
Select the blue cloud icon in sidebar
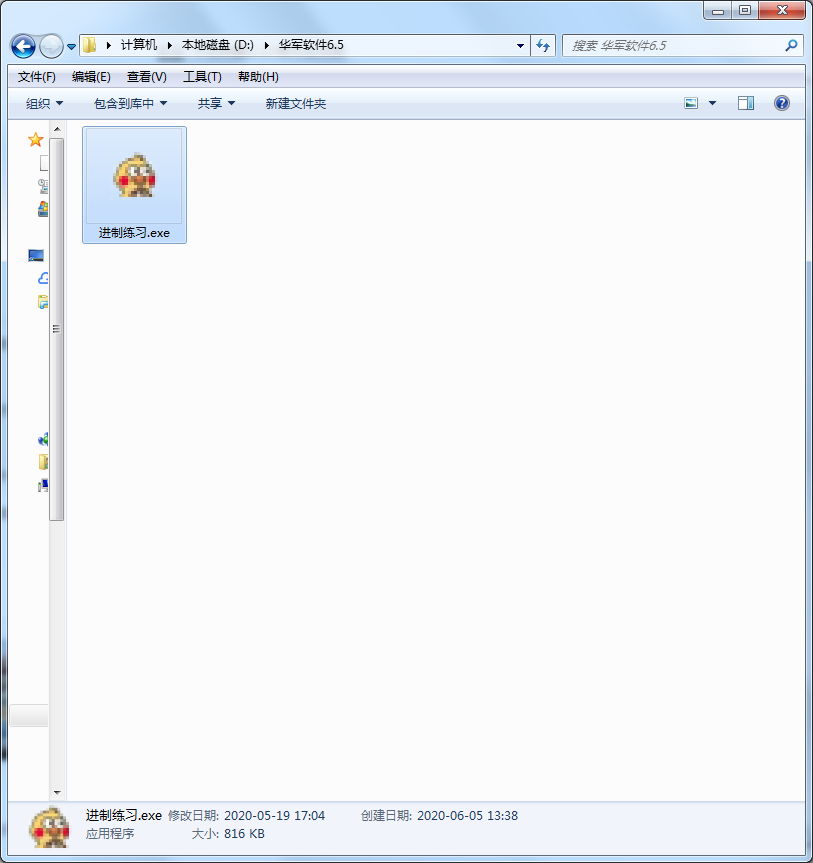click(43, 278)
